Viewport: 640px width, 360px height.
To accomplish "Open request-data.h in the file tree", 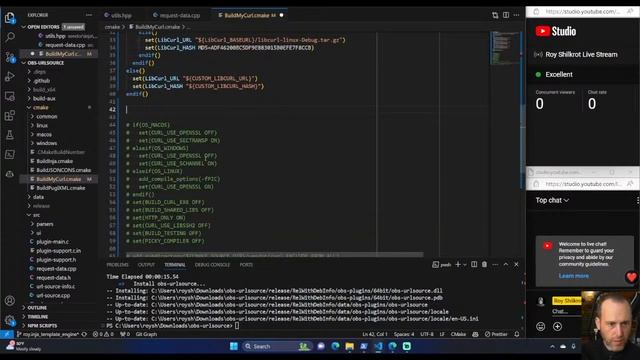I will [x=53, y=278].
